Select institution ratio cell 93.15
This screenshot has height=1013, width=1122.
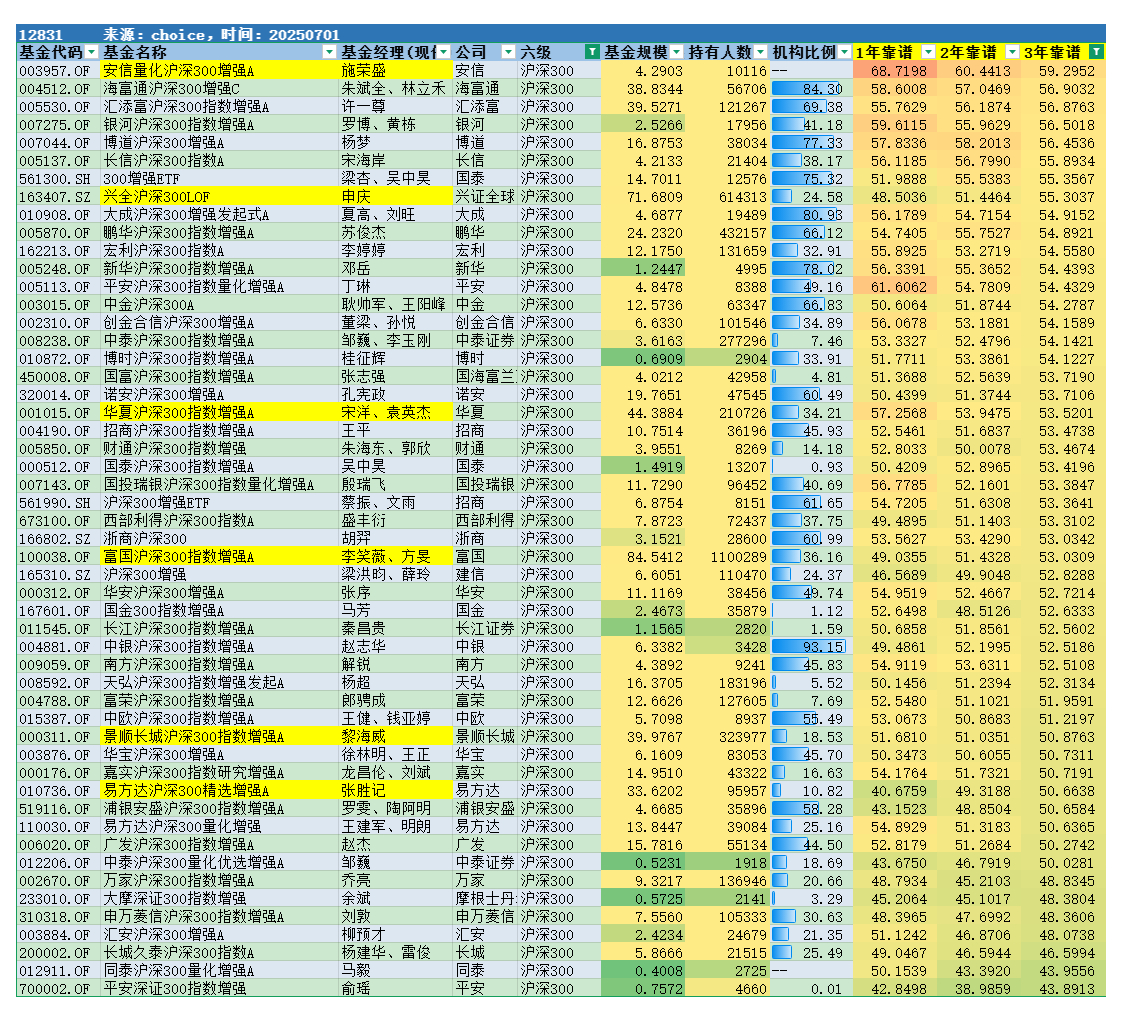click(811, 647)
